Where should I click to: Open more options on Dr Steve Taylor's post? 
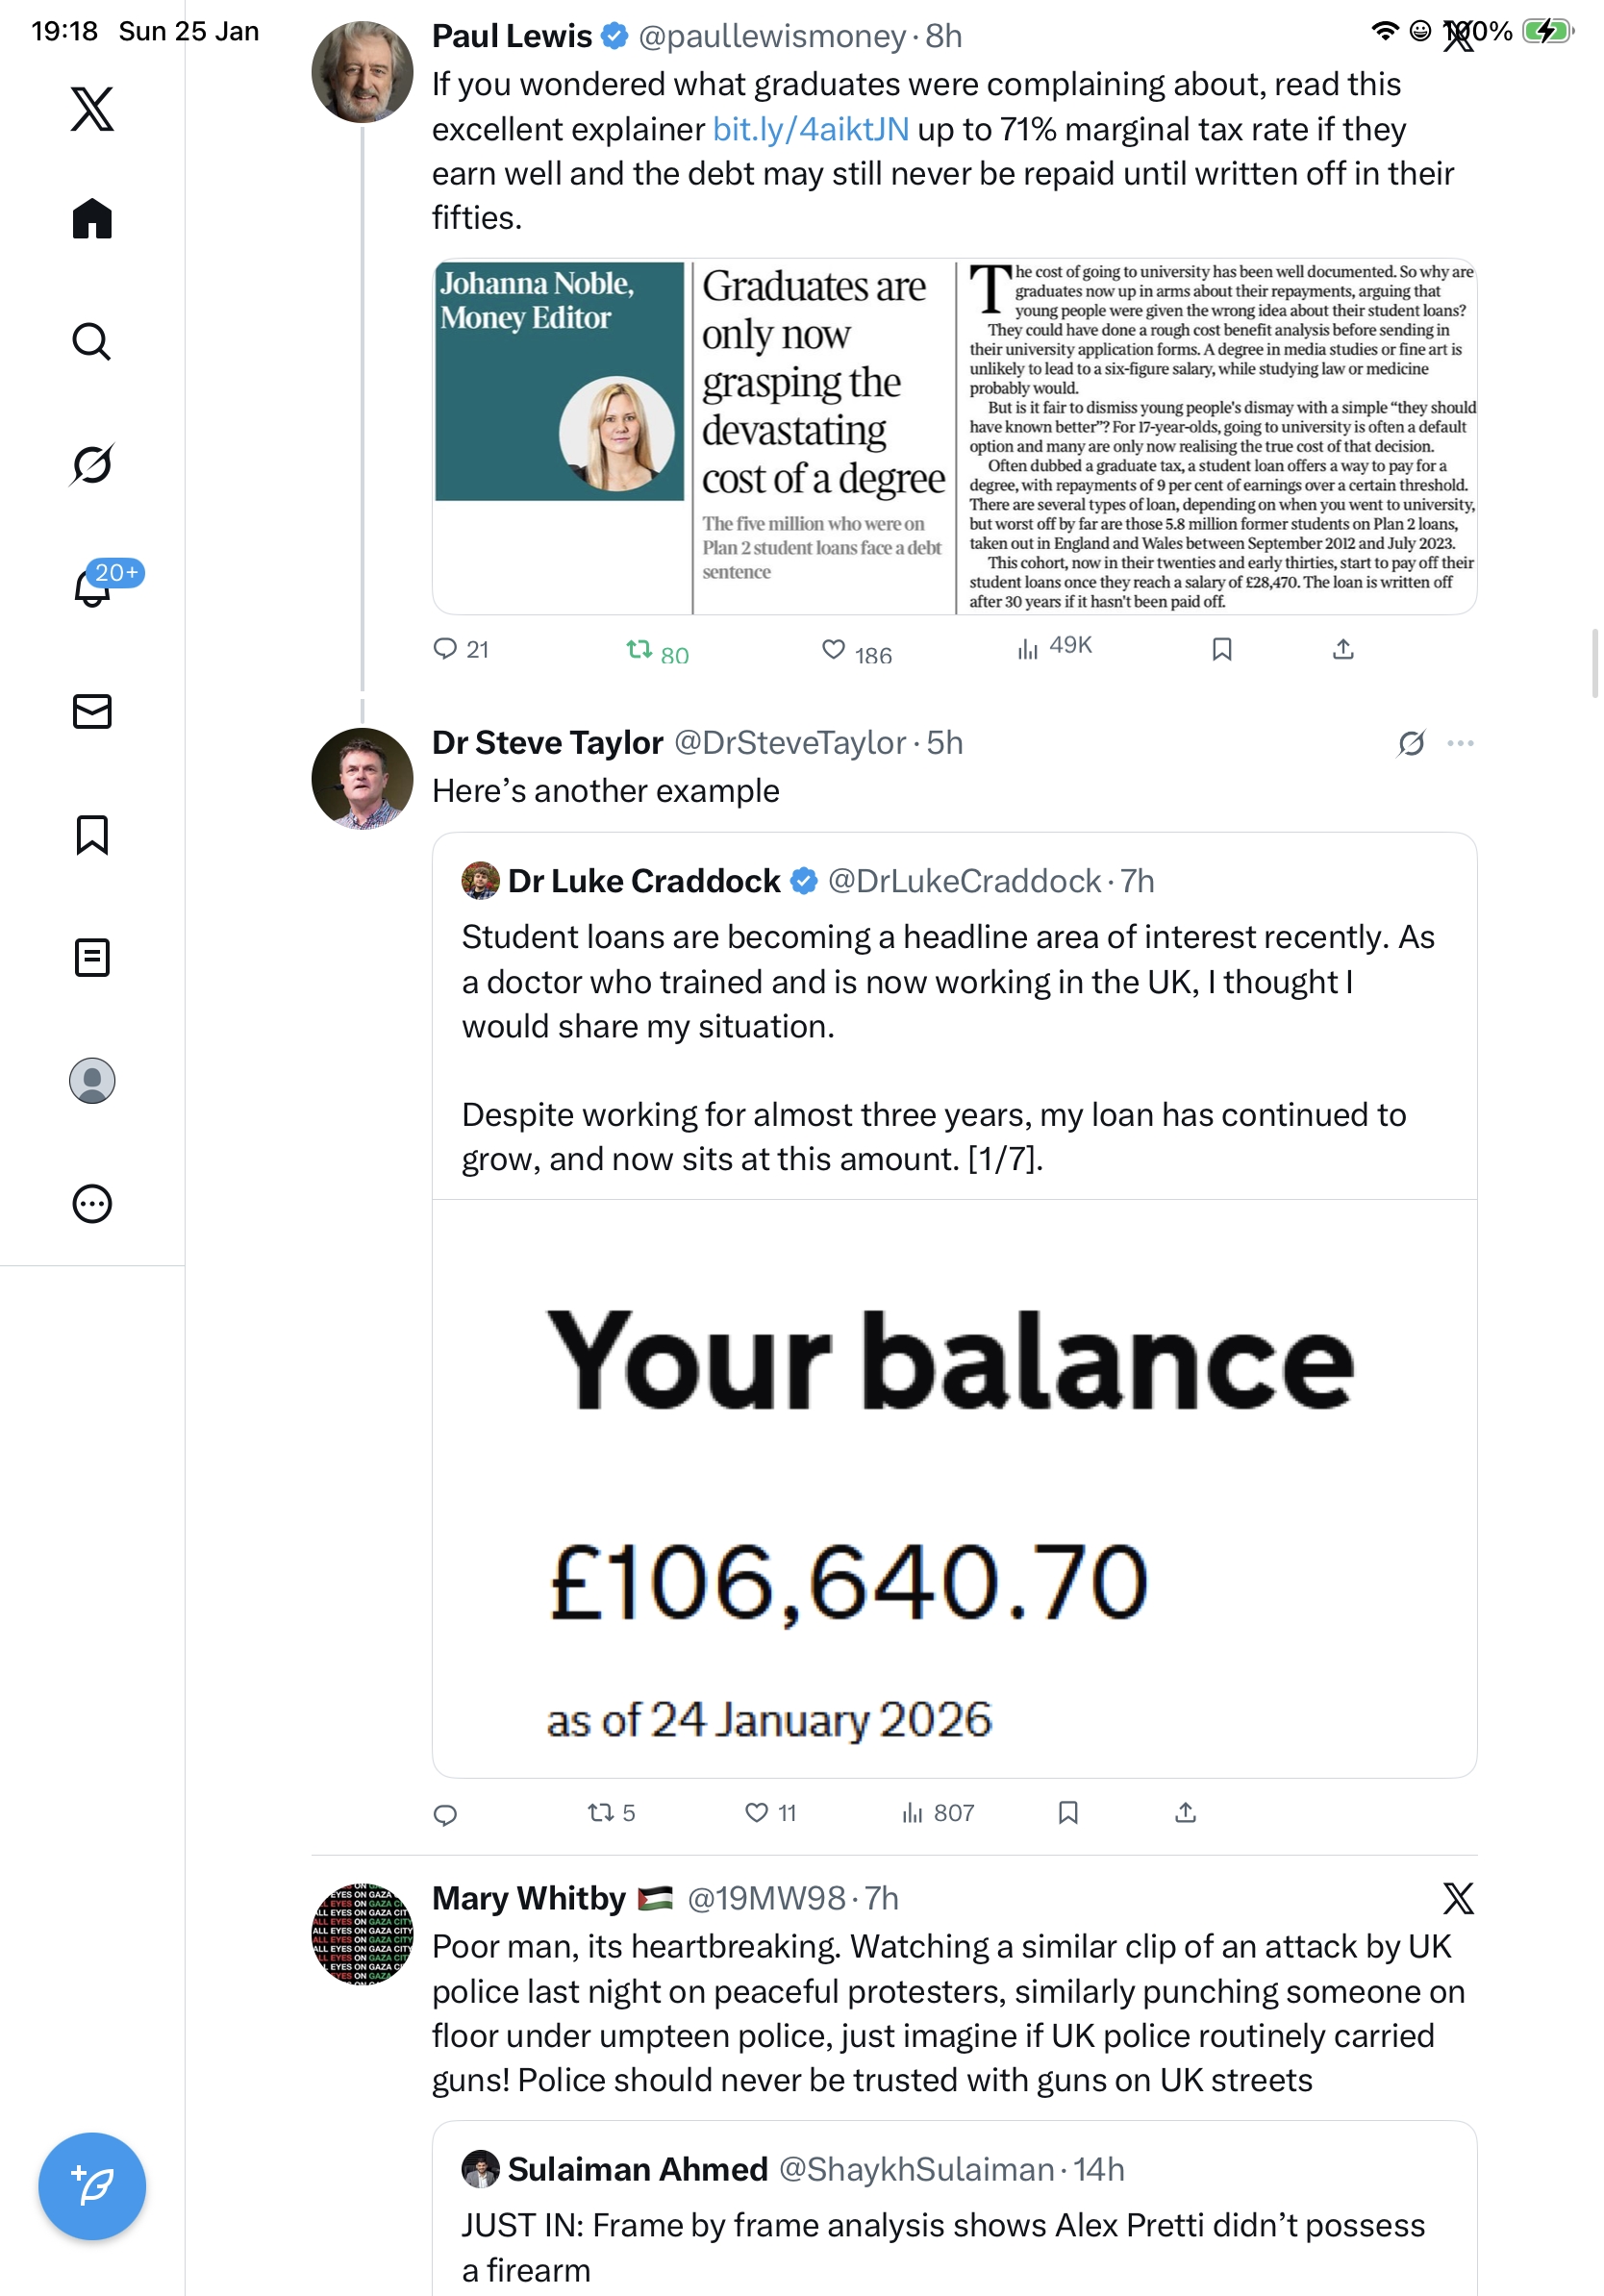(1460, 743)
